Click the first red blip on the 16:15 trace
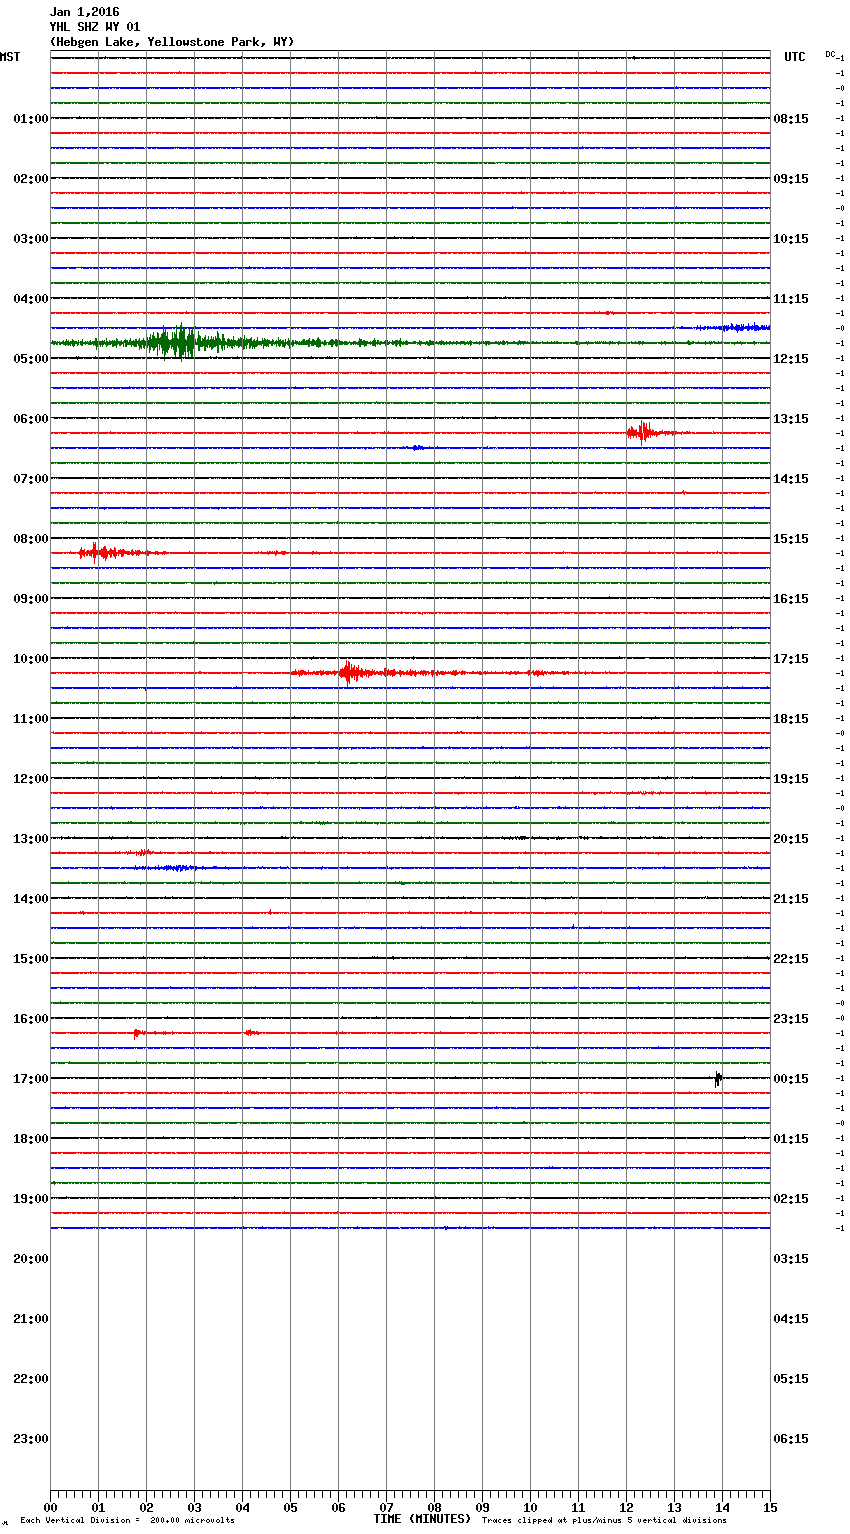850x1534 pixels. point(138,1033)
